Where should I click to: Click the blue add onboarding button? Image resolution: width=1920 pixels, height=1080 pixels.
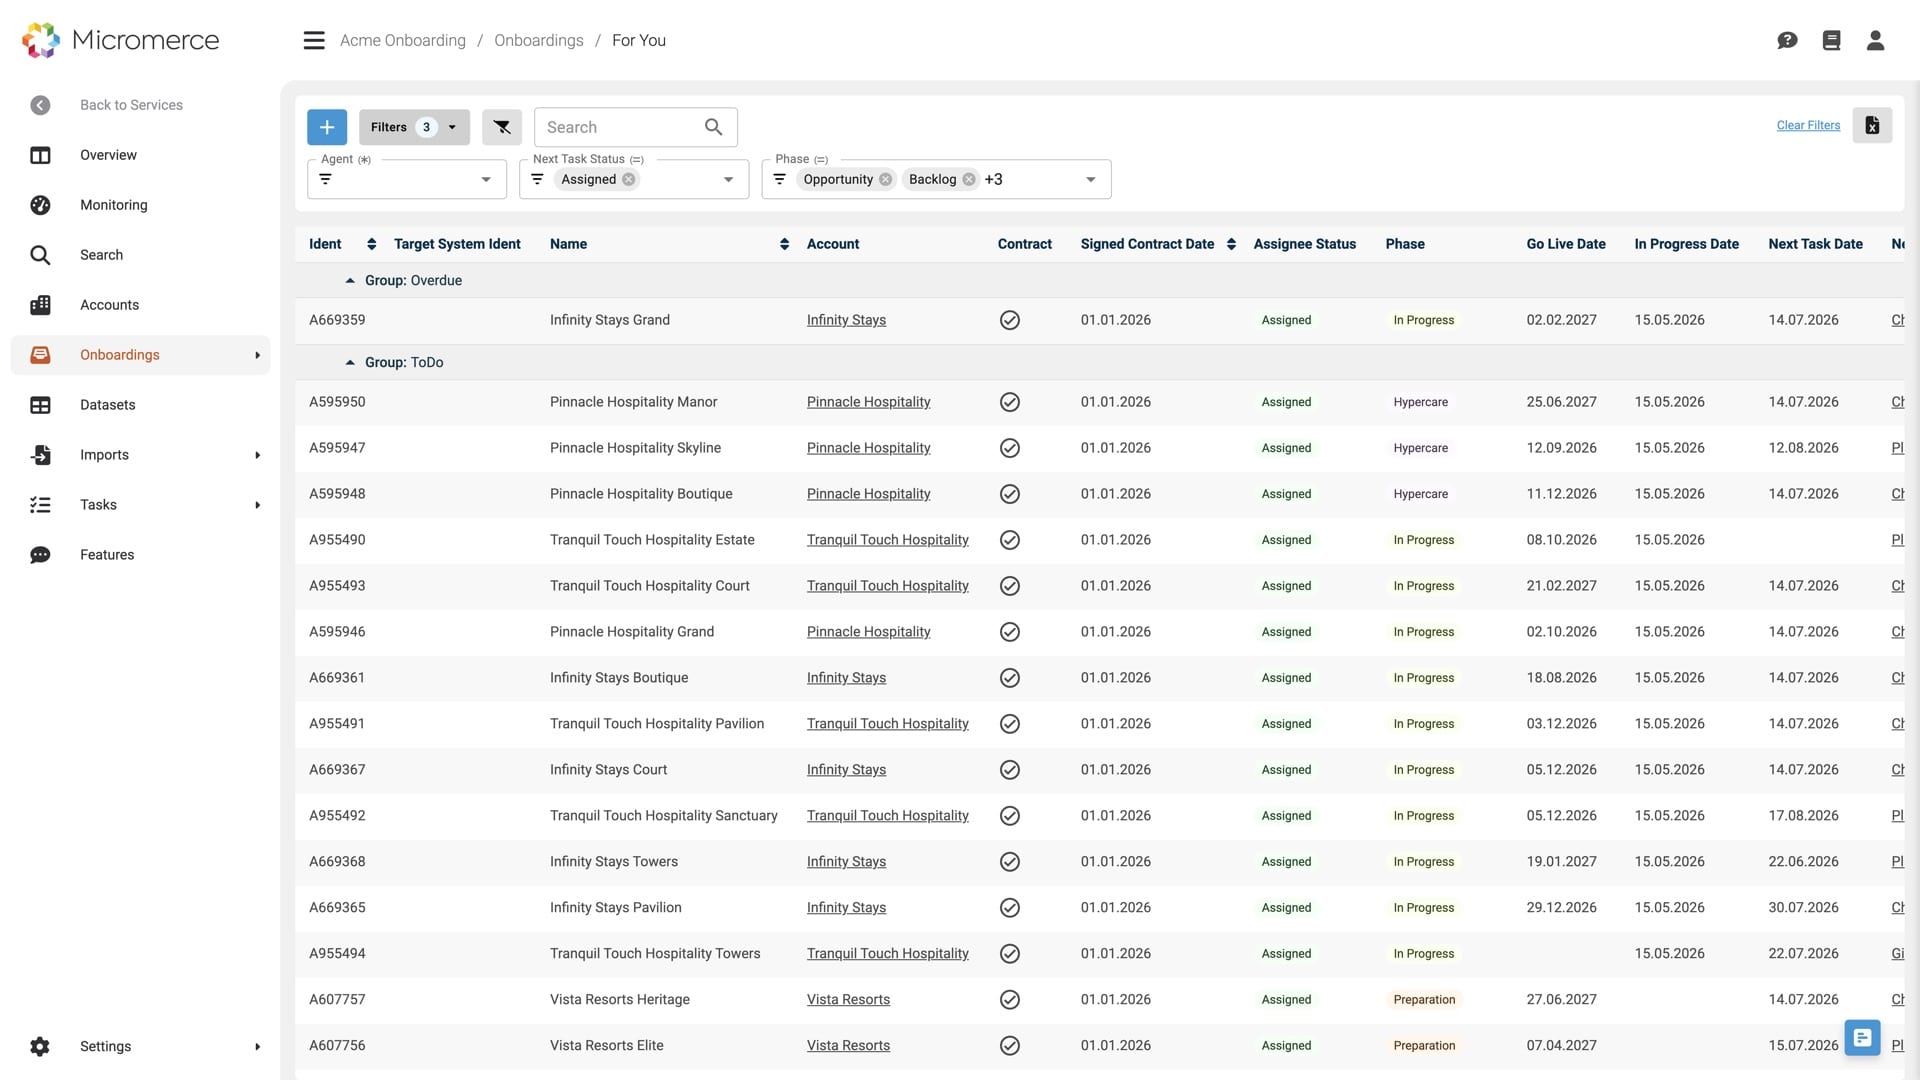(x=327, y=127)
